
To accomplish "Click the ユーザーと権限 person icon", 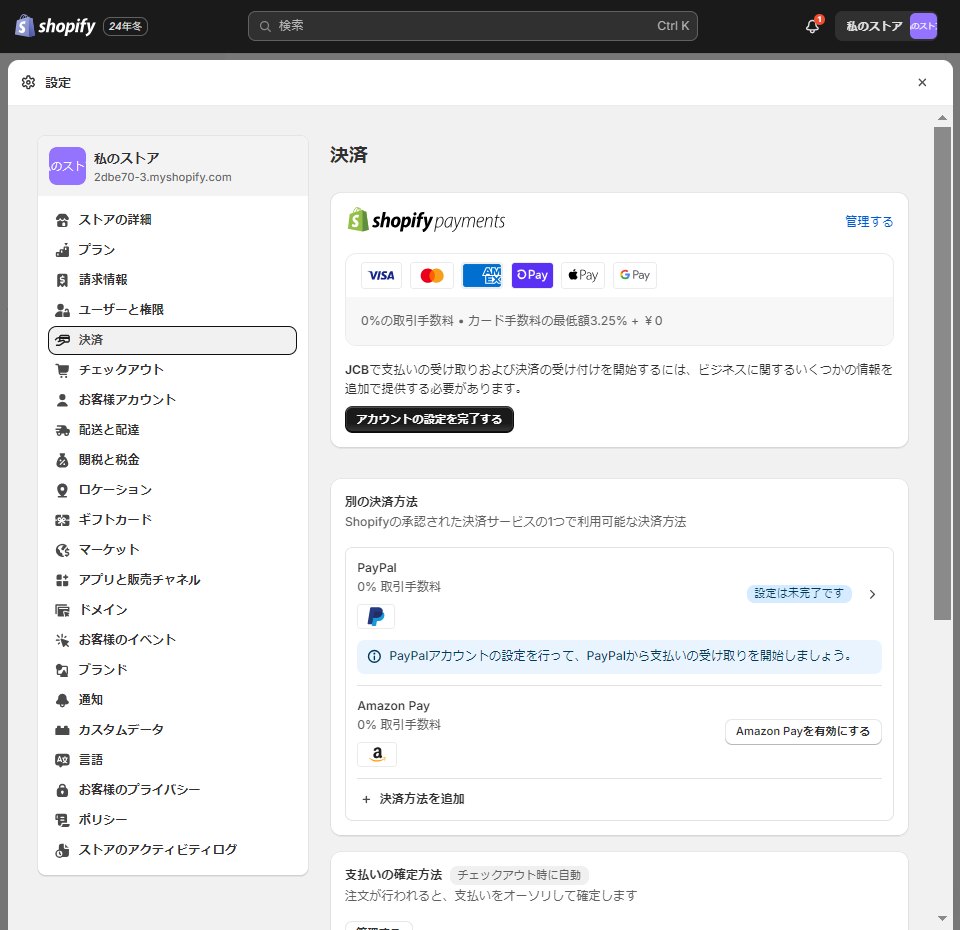I will [62, 310].
